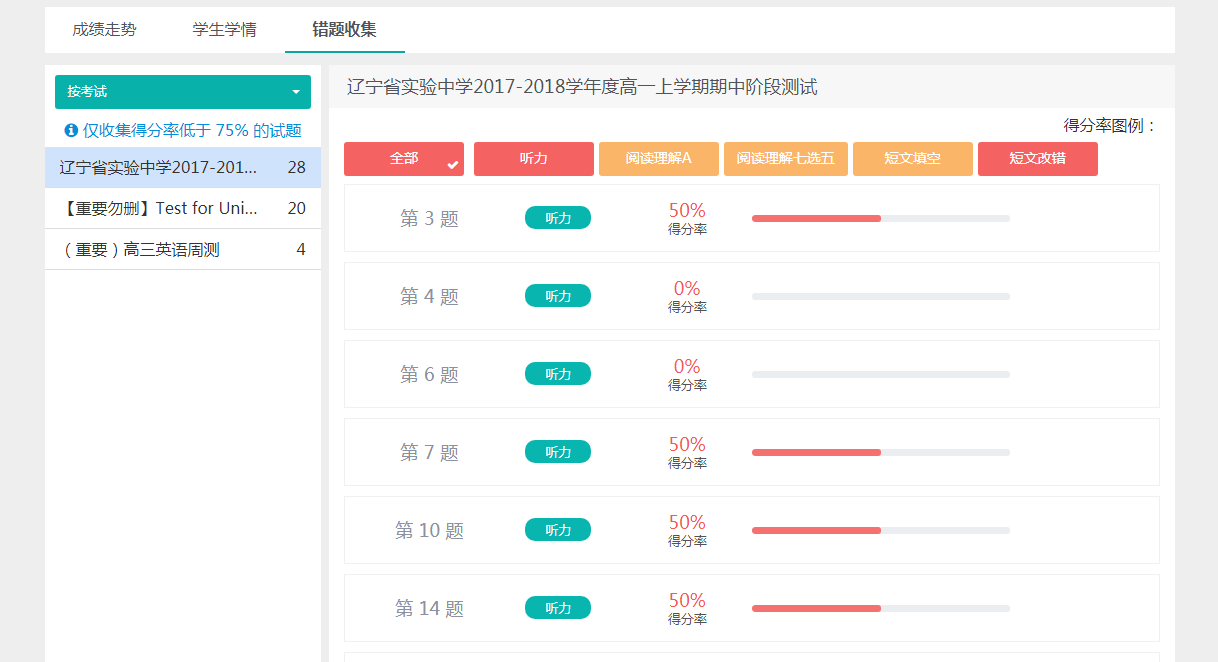Click the checkmark on the 全部 button
1218x662 pixels.
(453, 165)
